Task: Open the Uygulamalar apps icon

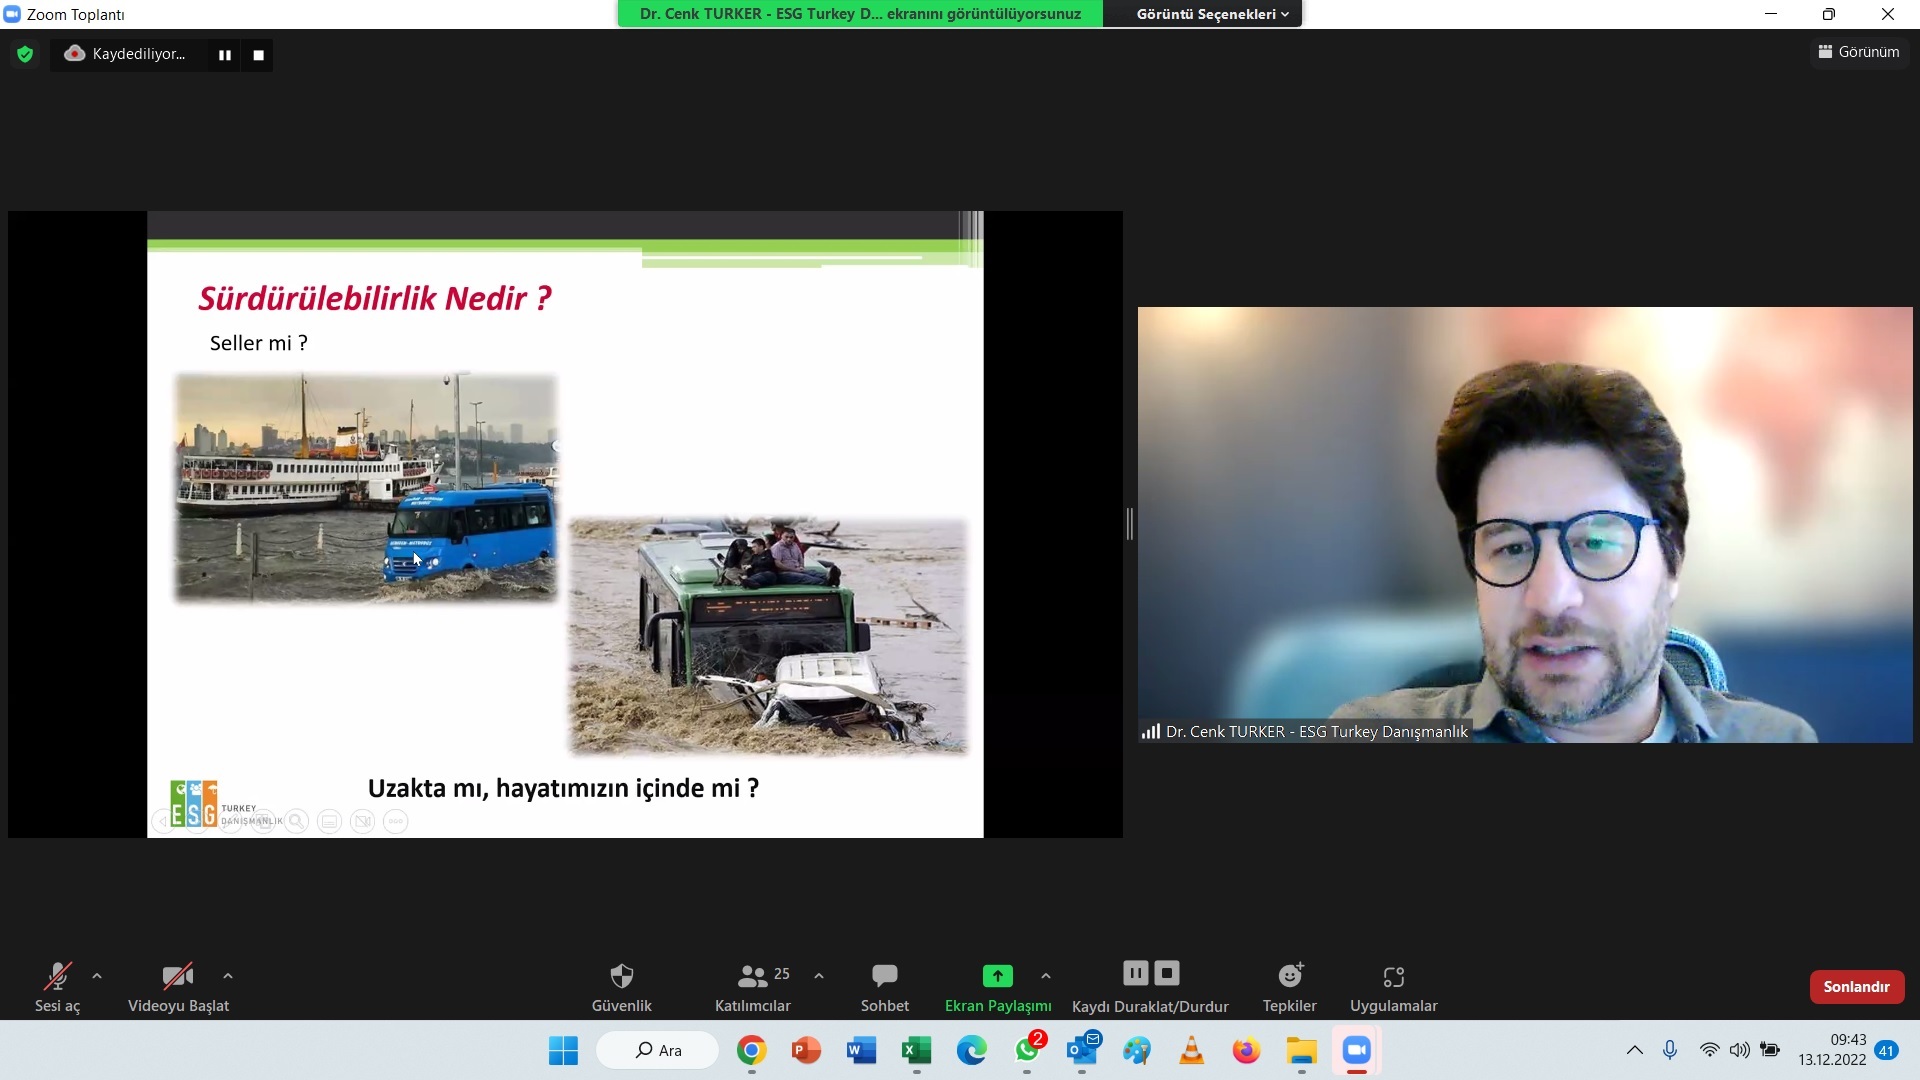Action: coord(1393,976)
